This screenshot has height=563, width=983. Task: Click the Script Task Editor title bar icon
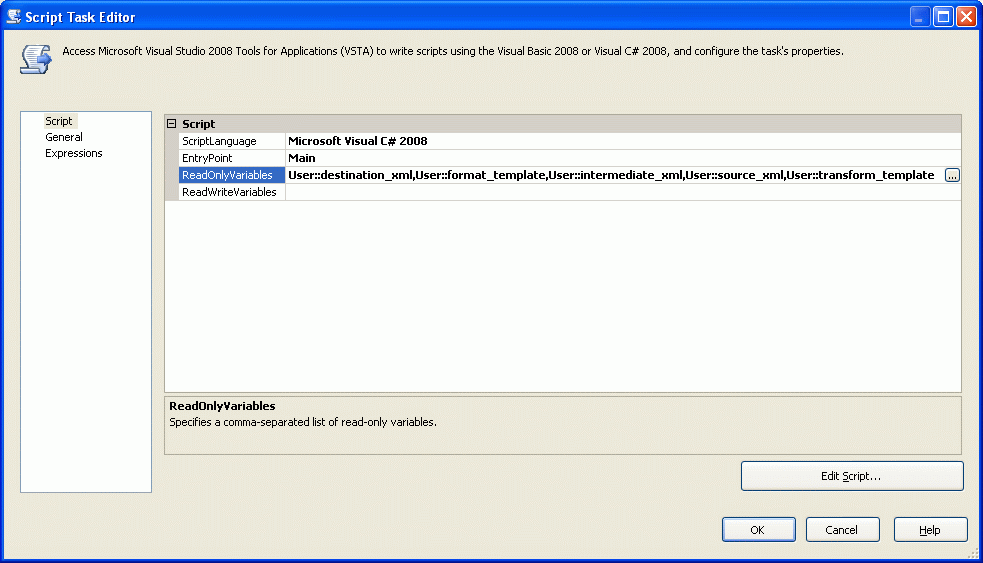pyautogui.click(x=15, y=17)
